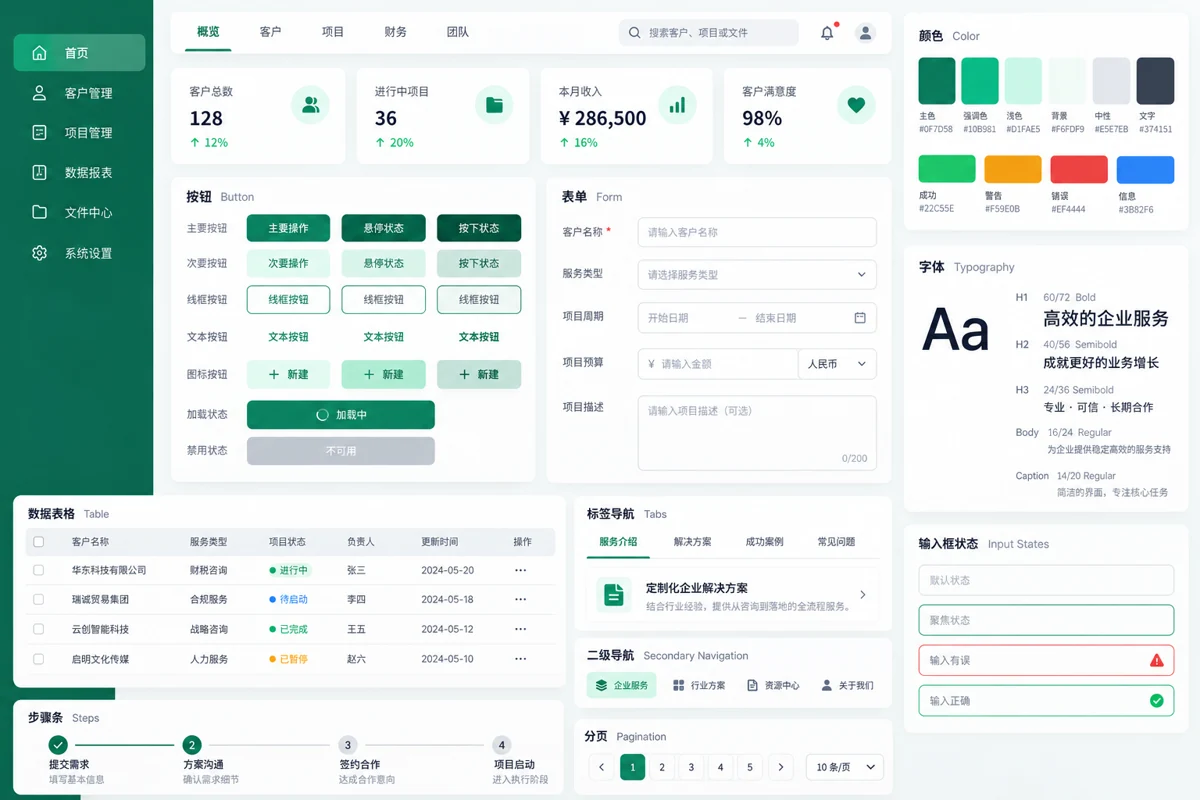The width and height of the screenshot is (1200, 800).
Task: Open the more menu for 启明文化传媒 row
Action: [520, 659]
